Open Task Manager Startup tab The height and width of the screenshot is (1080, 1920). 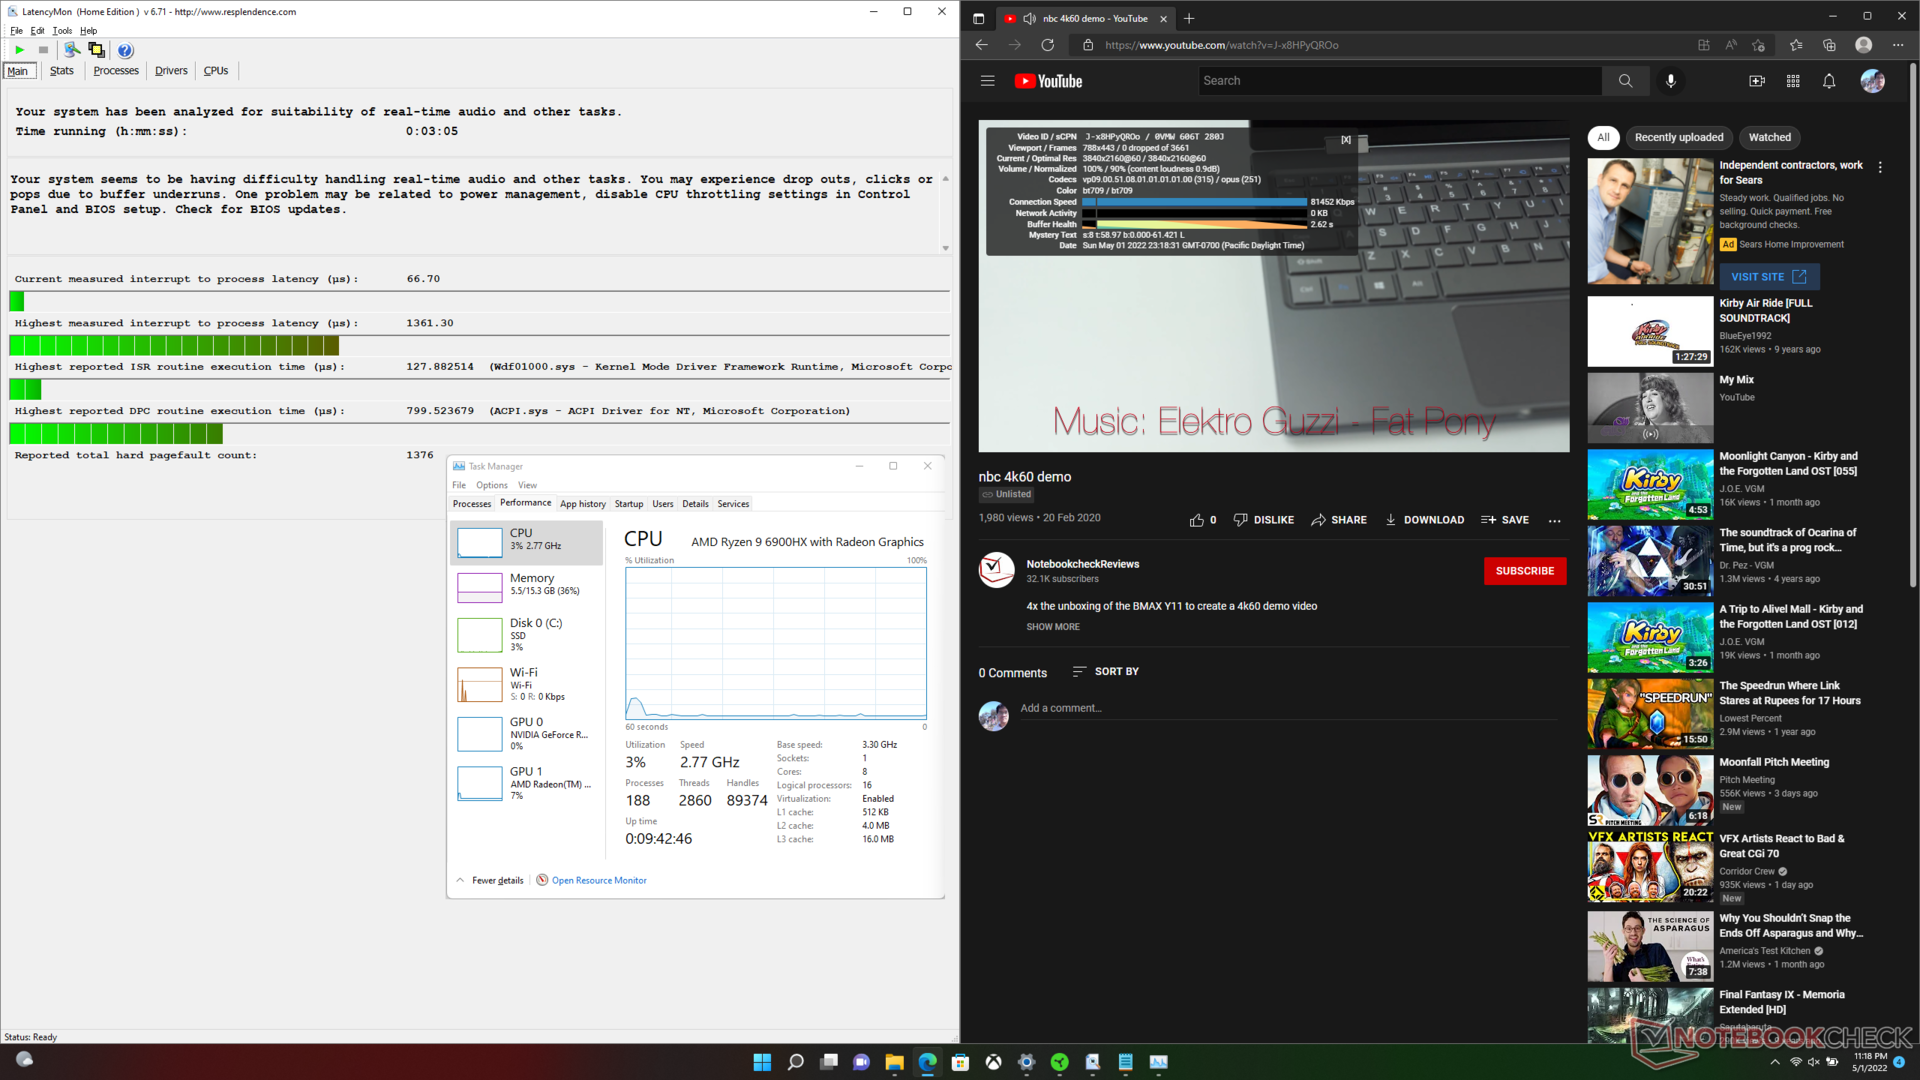629,504
